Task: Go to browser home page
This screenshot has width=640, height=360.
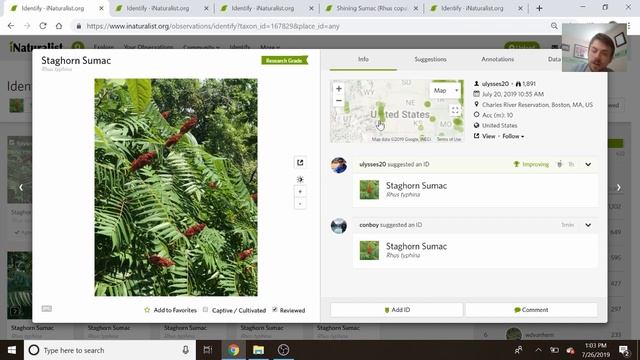Action: [59, 26]
